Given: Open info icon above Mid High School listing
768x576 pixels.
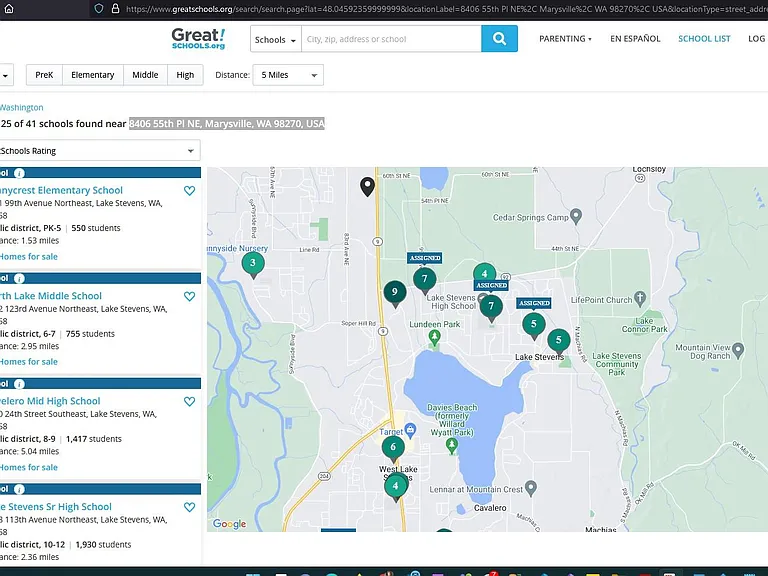Looking at the screenshot, I should [x=19, y=384].
